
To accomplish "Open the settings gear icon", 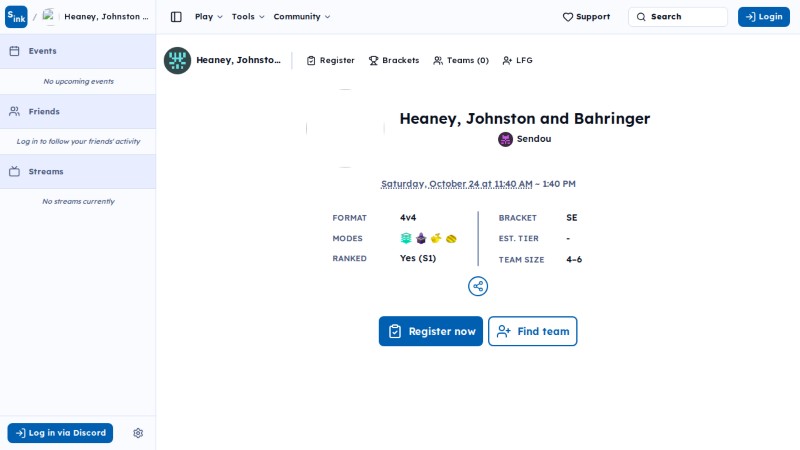I will click(x=138, y=433).
